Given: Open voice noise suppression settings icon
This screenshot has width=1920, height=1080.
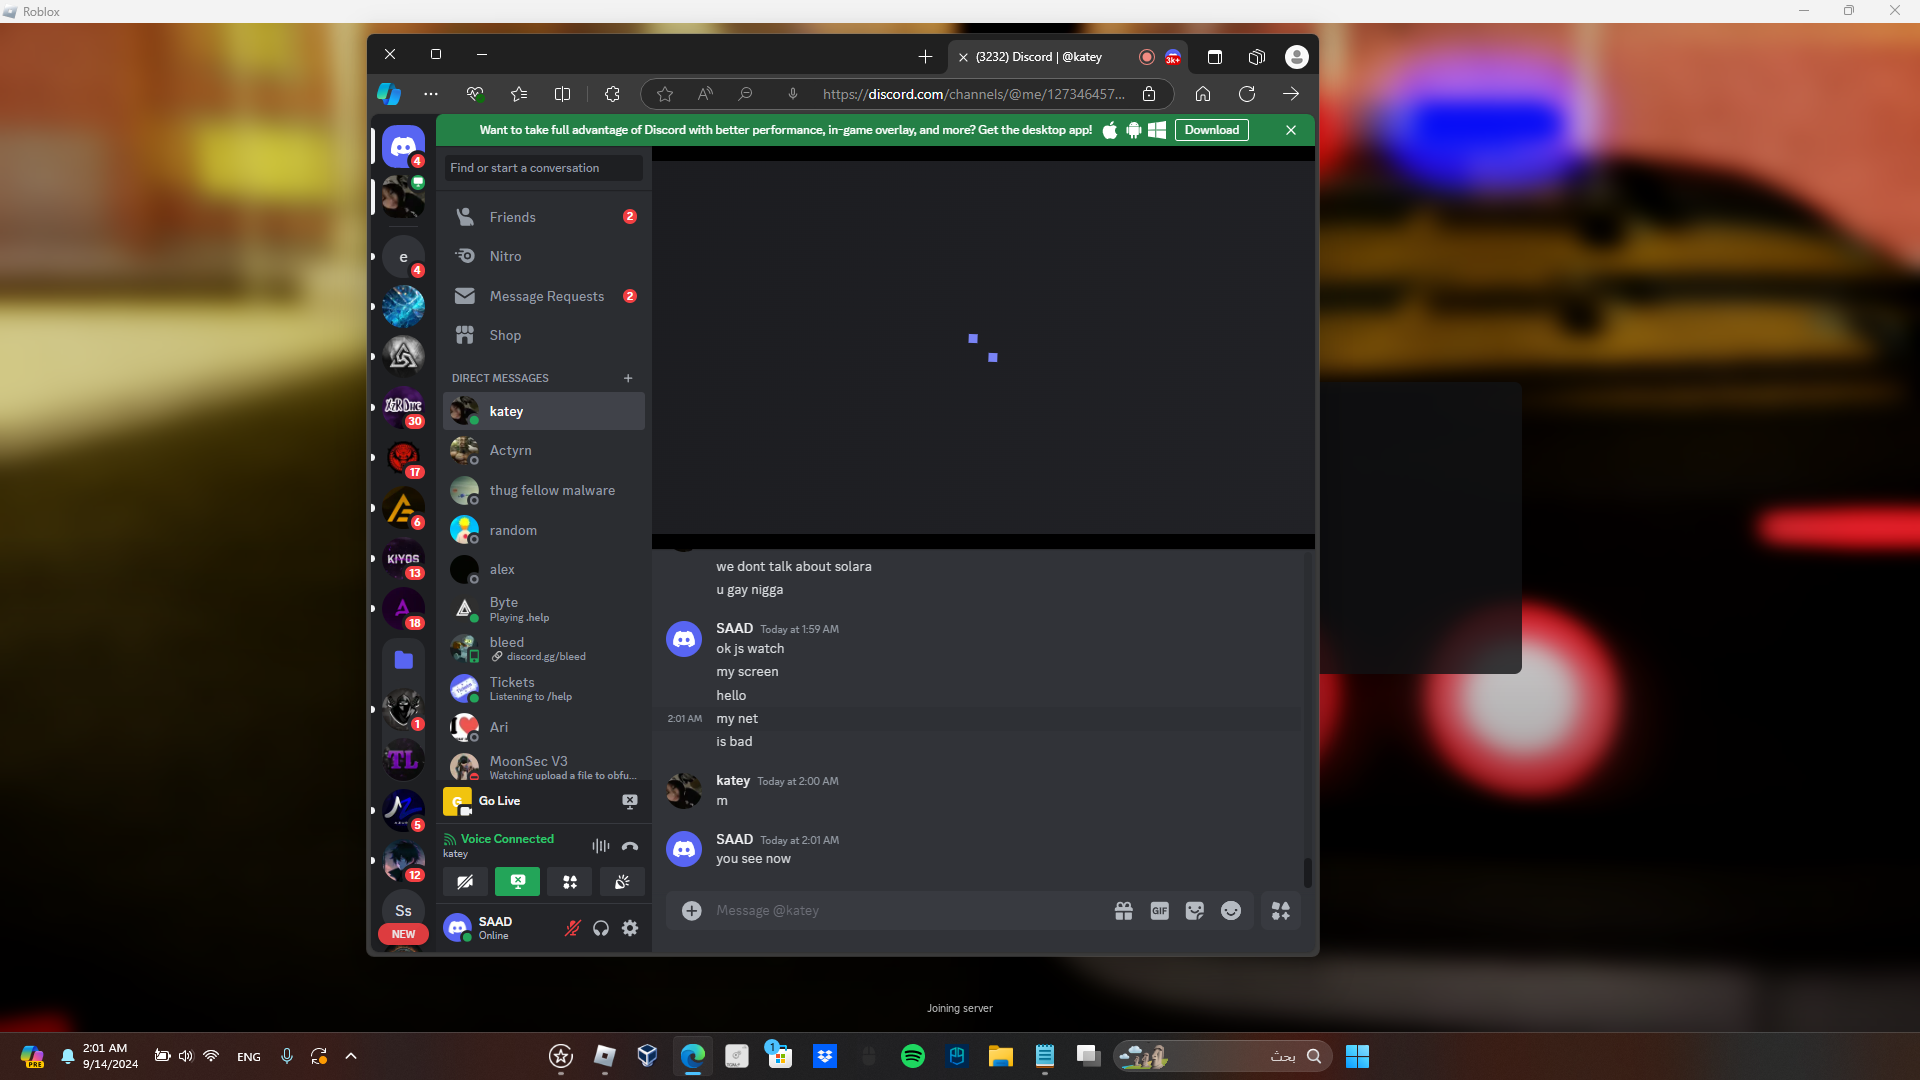Looking at the screenshot, I should [600, 846].
